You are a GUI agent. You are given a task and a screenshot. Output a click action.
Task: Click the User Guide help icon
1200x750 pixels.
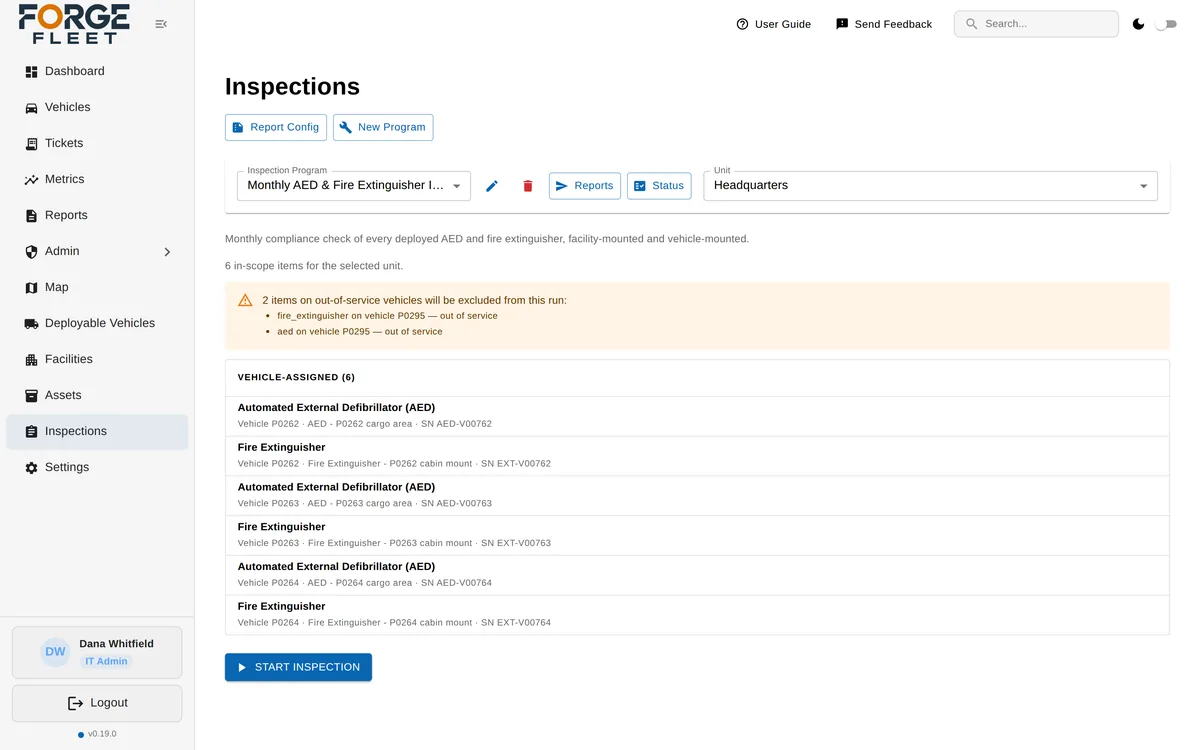(x=742, y=24)
